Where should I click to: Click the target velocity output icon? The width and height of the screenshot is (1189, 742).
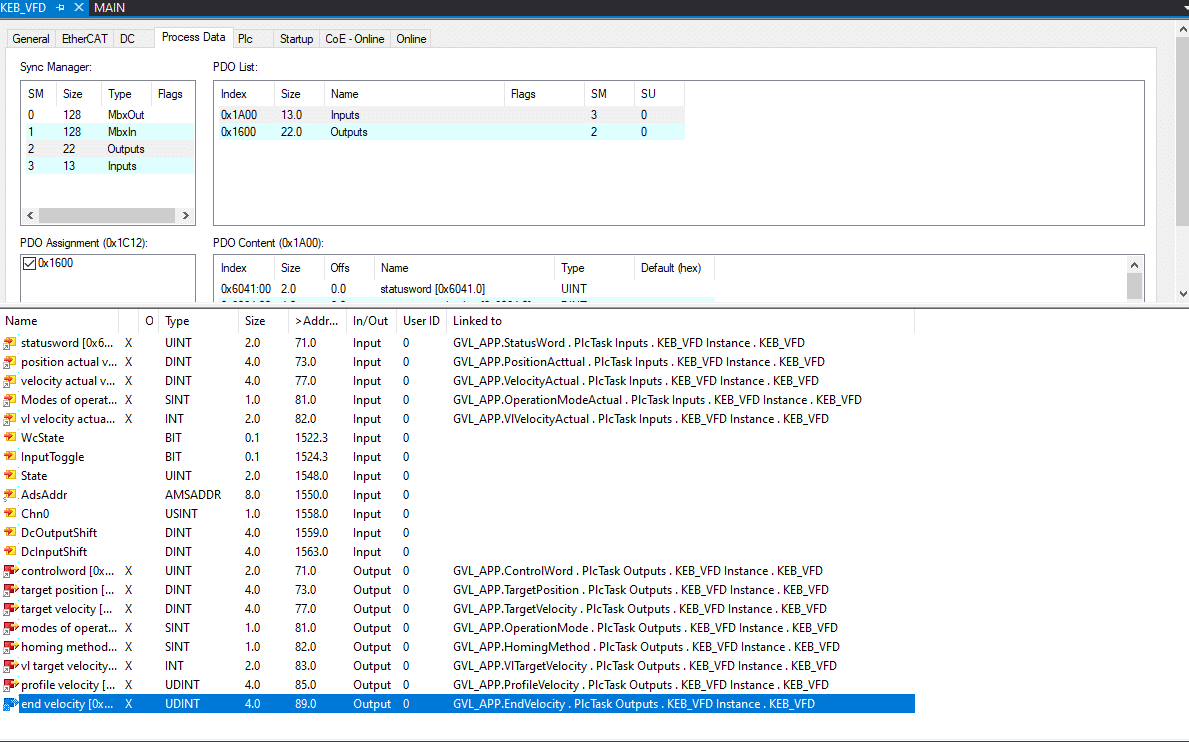[x=11, y=609]
